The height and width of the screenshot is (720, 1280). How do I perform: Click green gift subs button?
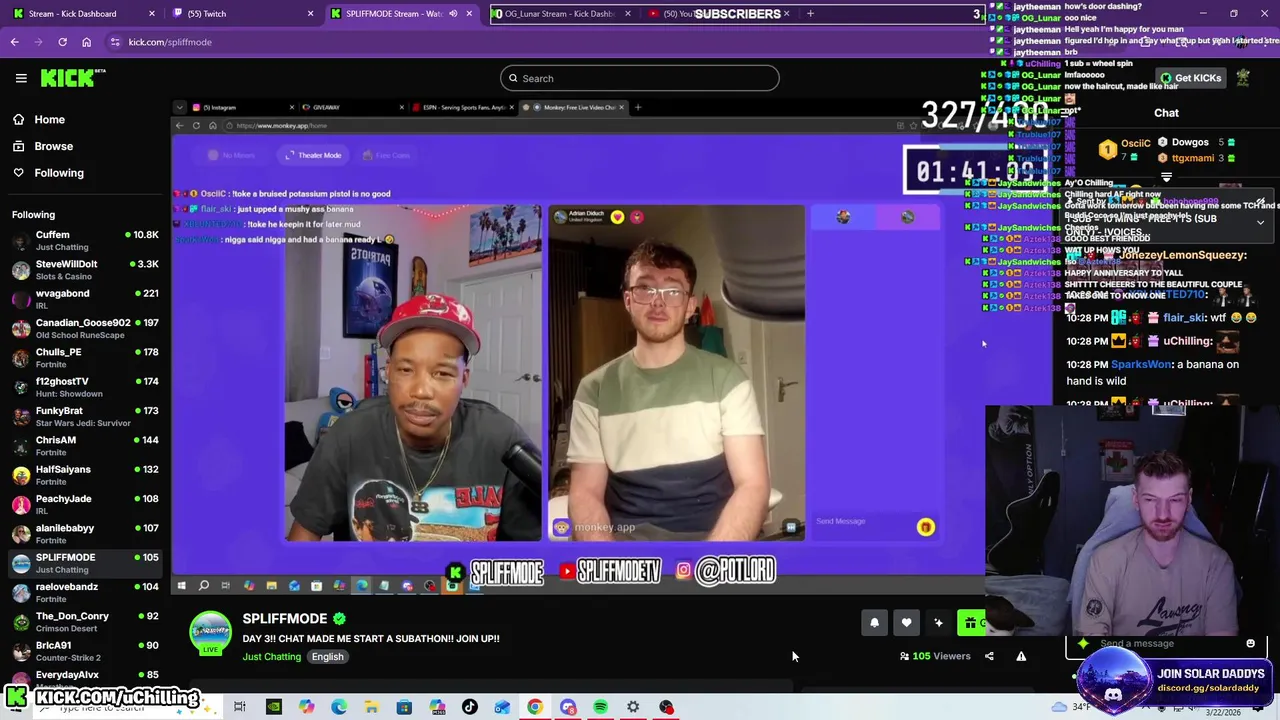click(971, 623)
